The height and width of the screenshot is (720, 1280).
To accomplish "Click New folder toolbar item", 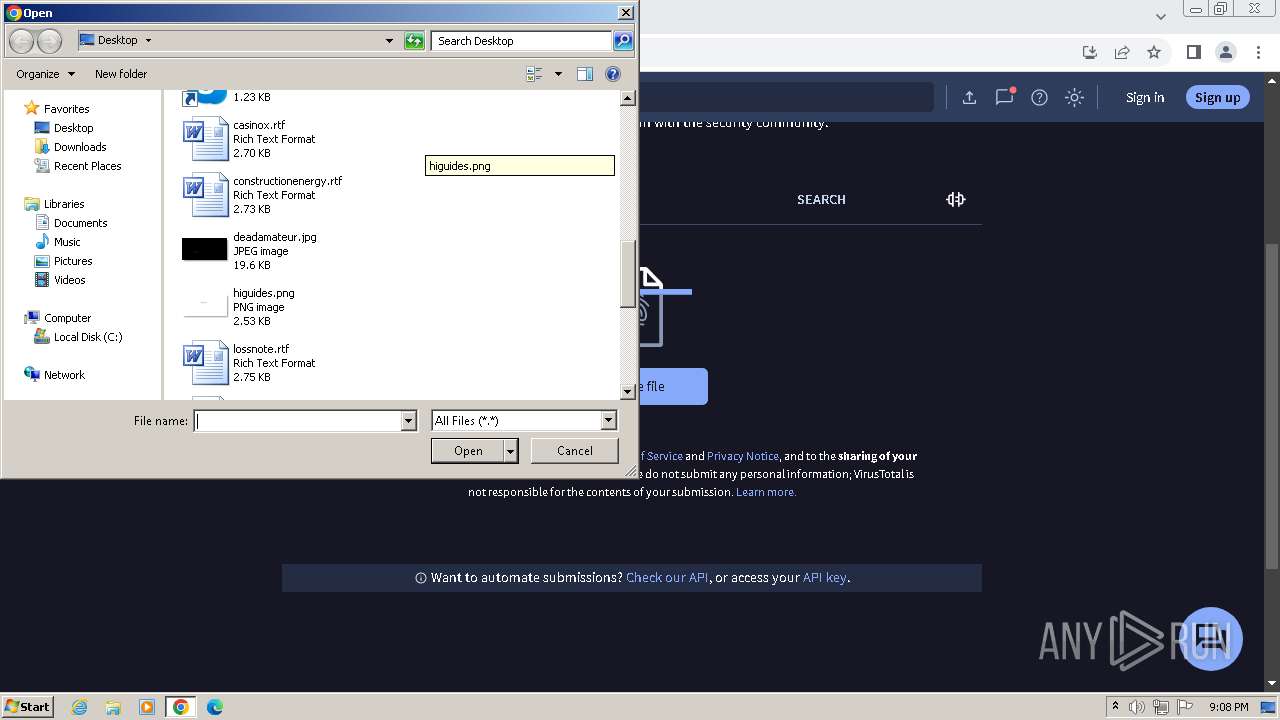I will coord(121,74).
